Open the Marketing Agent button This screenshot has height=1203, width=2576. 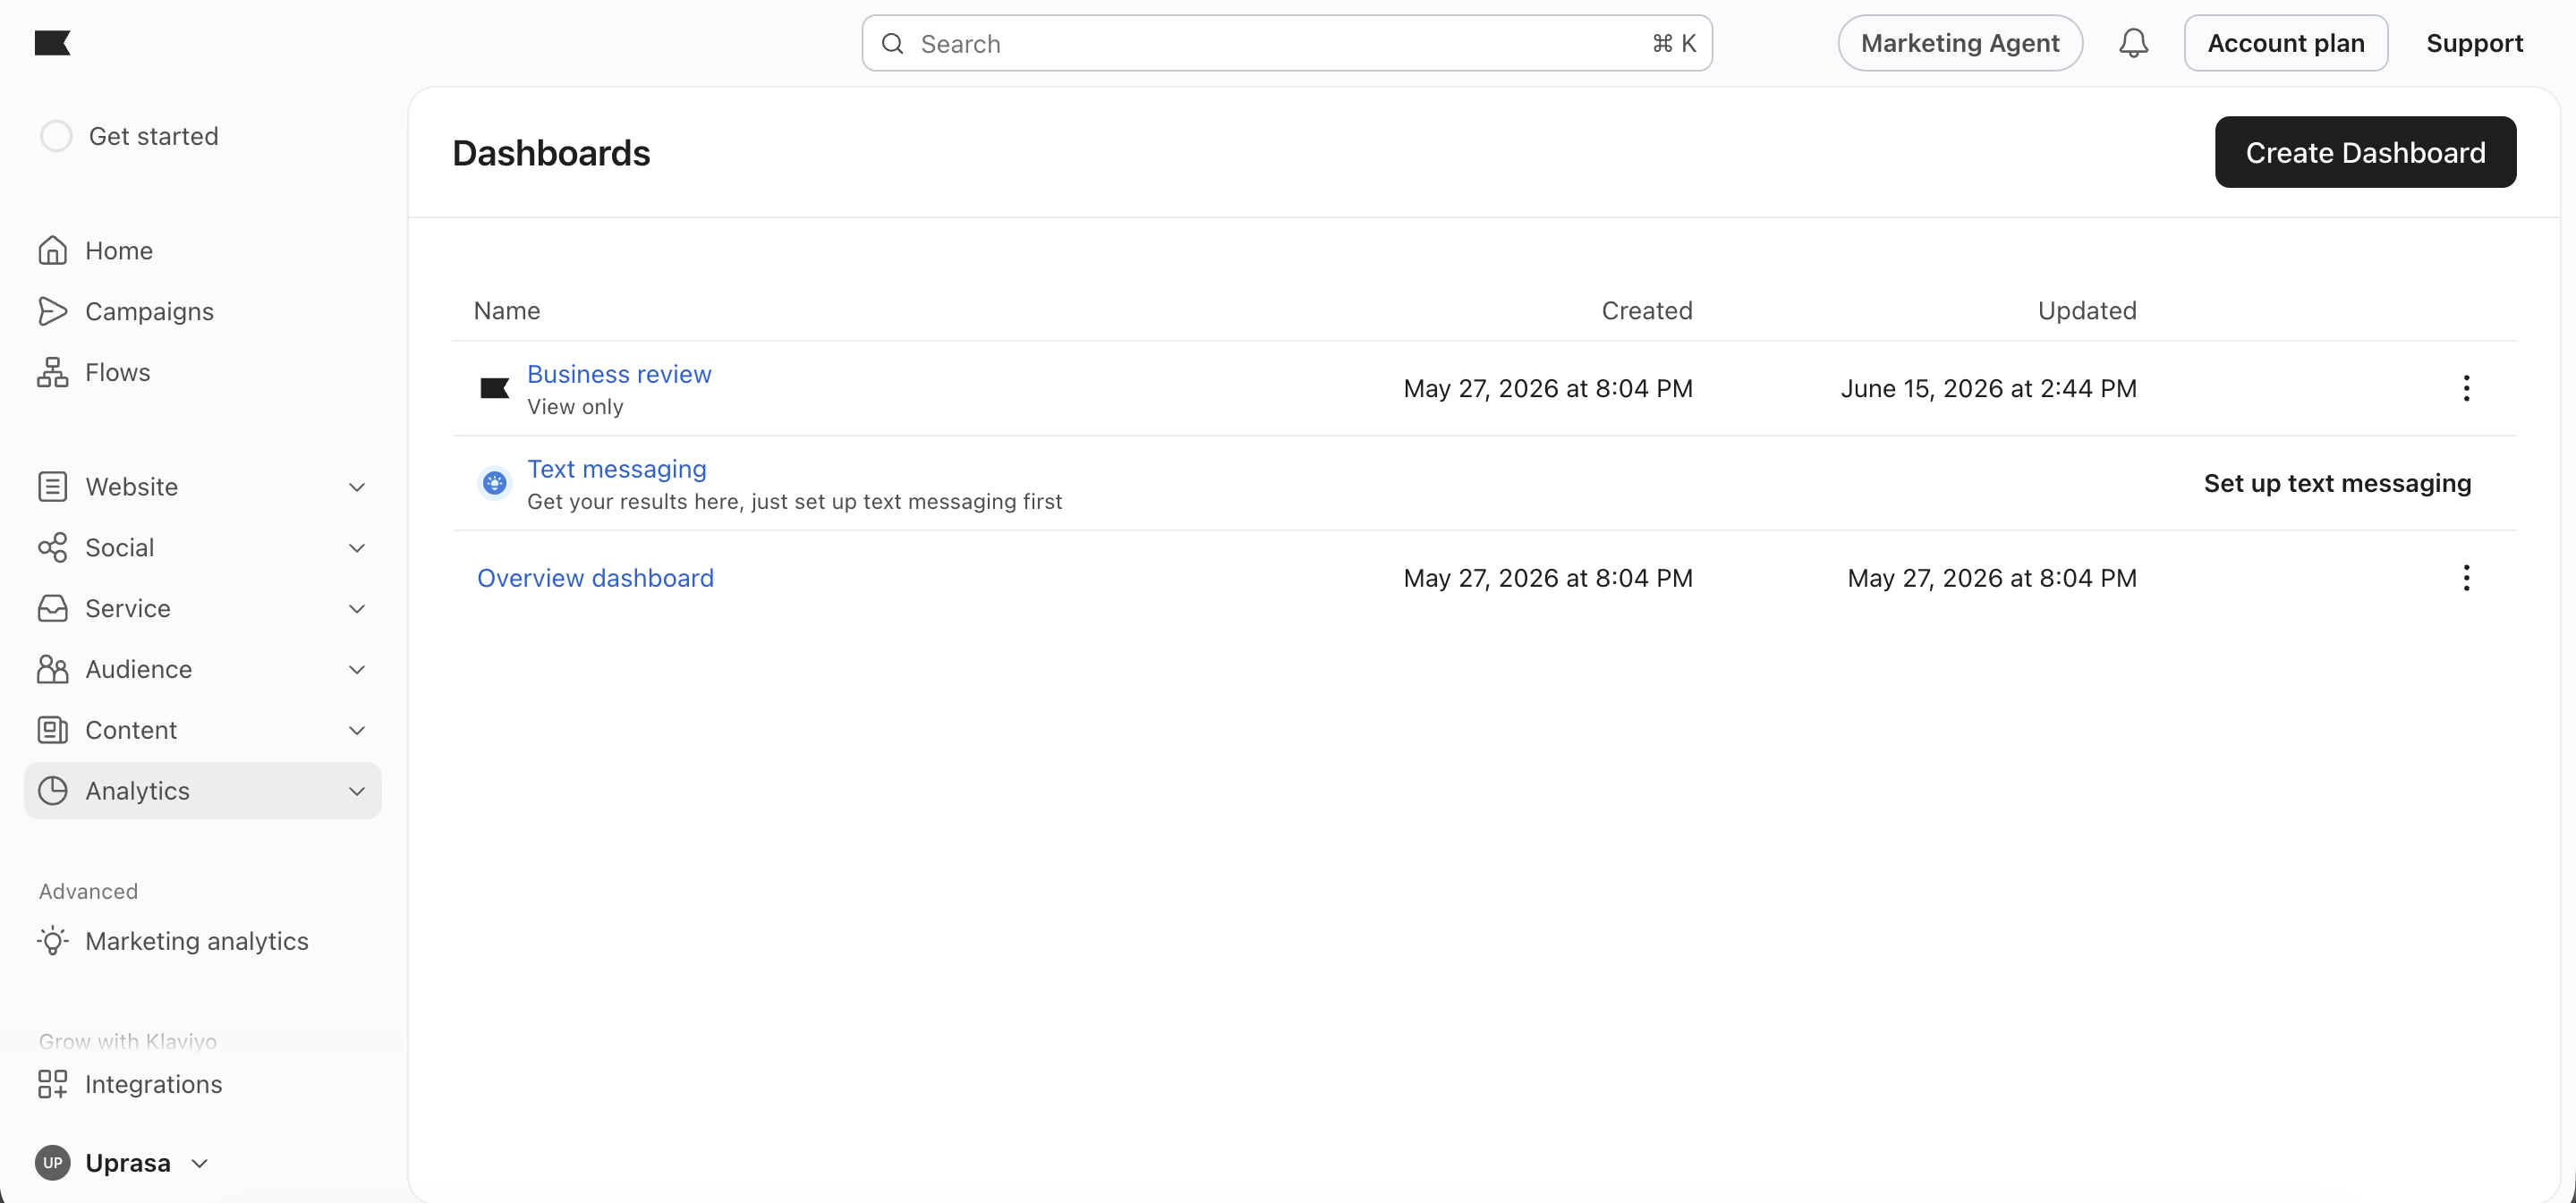[1960, 43]
